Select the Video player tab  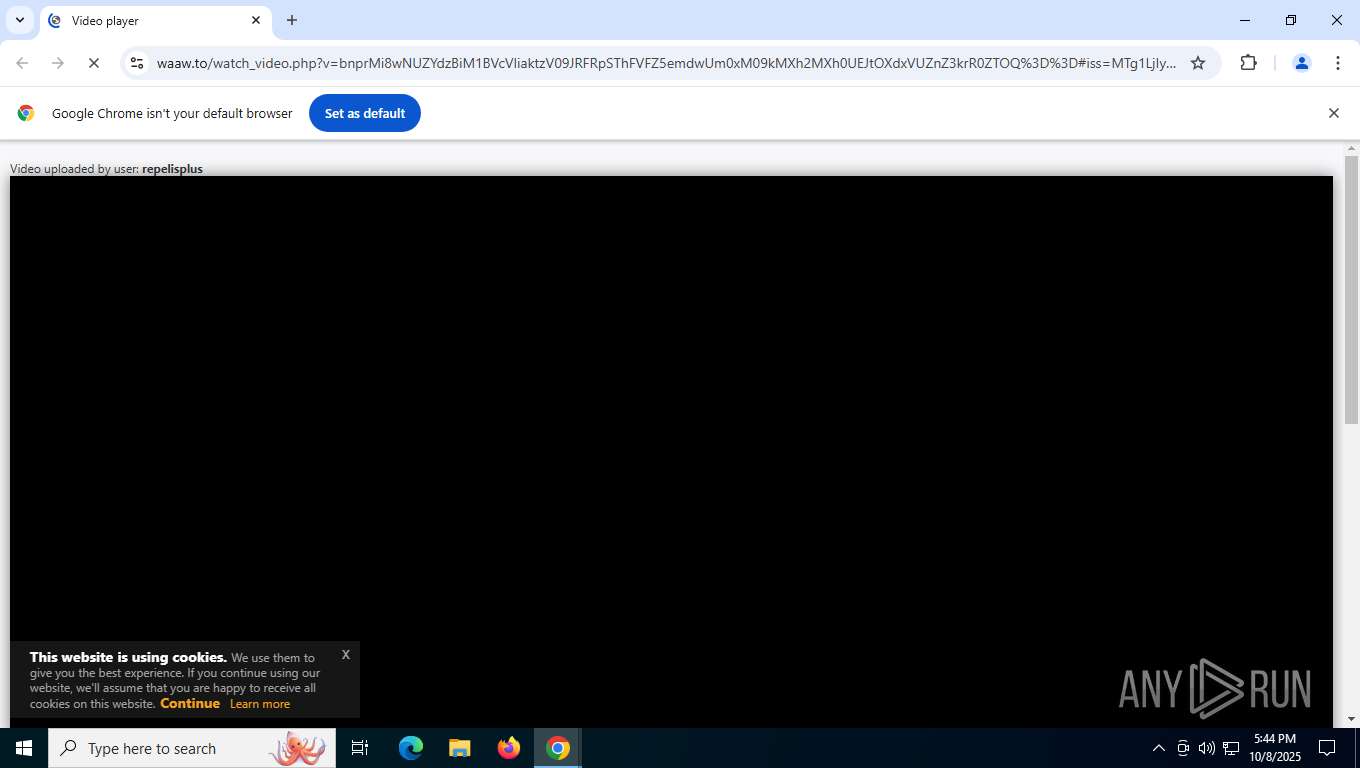(155, 21)
